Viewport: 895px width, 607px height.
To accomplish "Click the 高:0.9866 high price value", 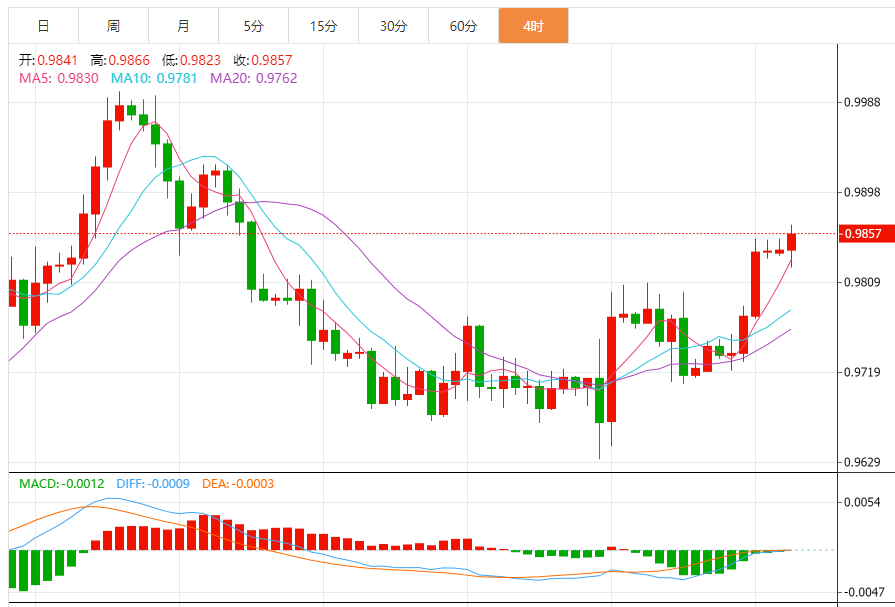I will click(120, 60).
